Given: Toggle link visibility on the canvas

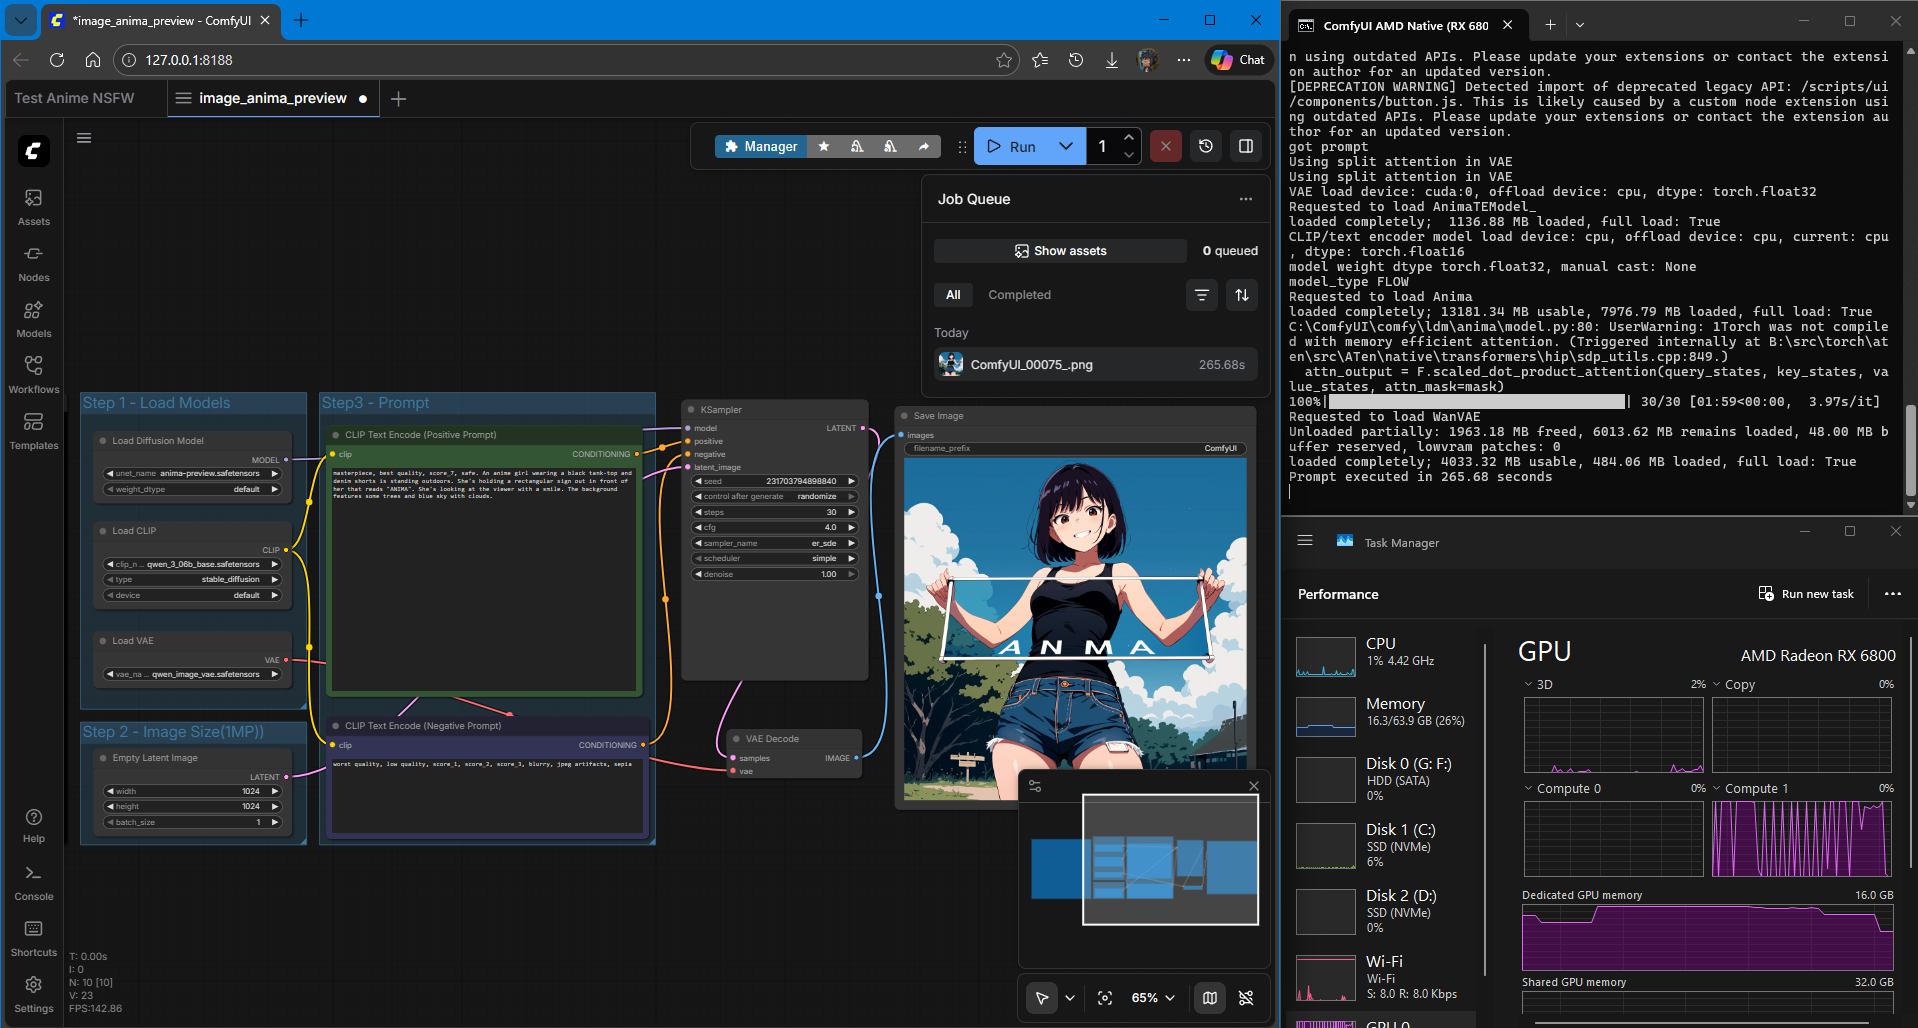Looking at the screenshot, I should (1246, 998).
